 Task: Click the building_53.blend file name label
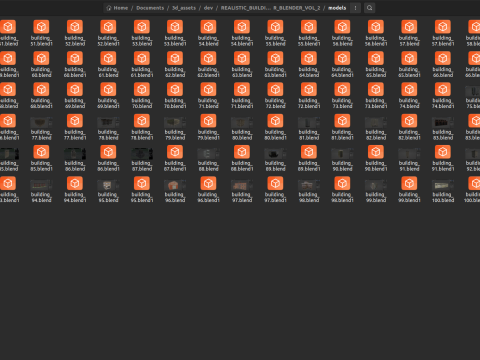[x=142, y=41]
